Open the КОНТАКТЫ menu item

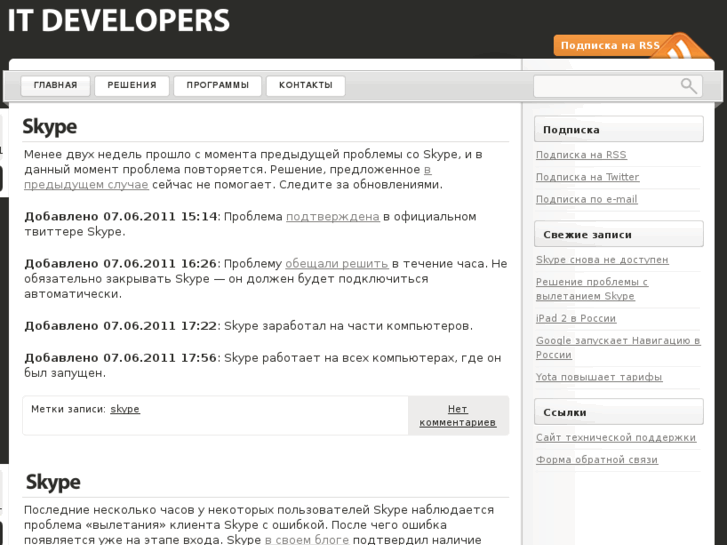pos(306,85)
